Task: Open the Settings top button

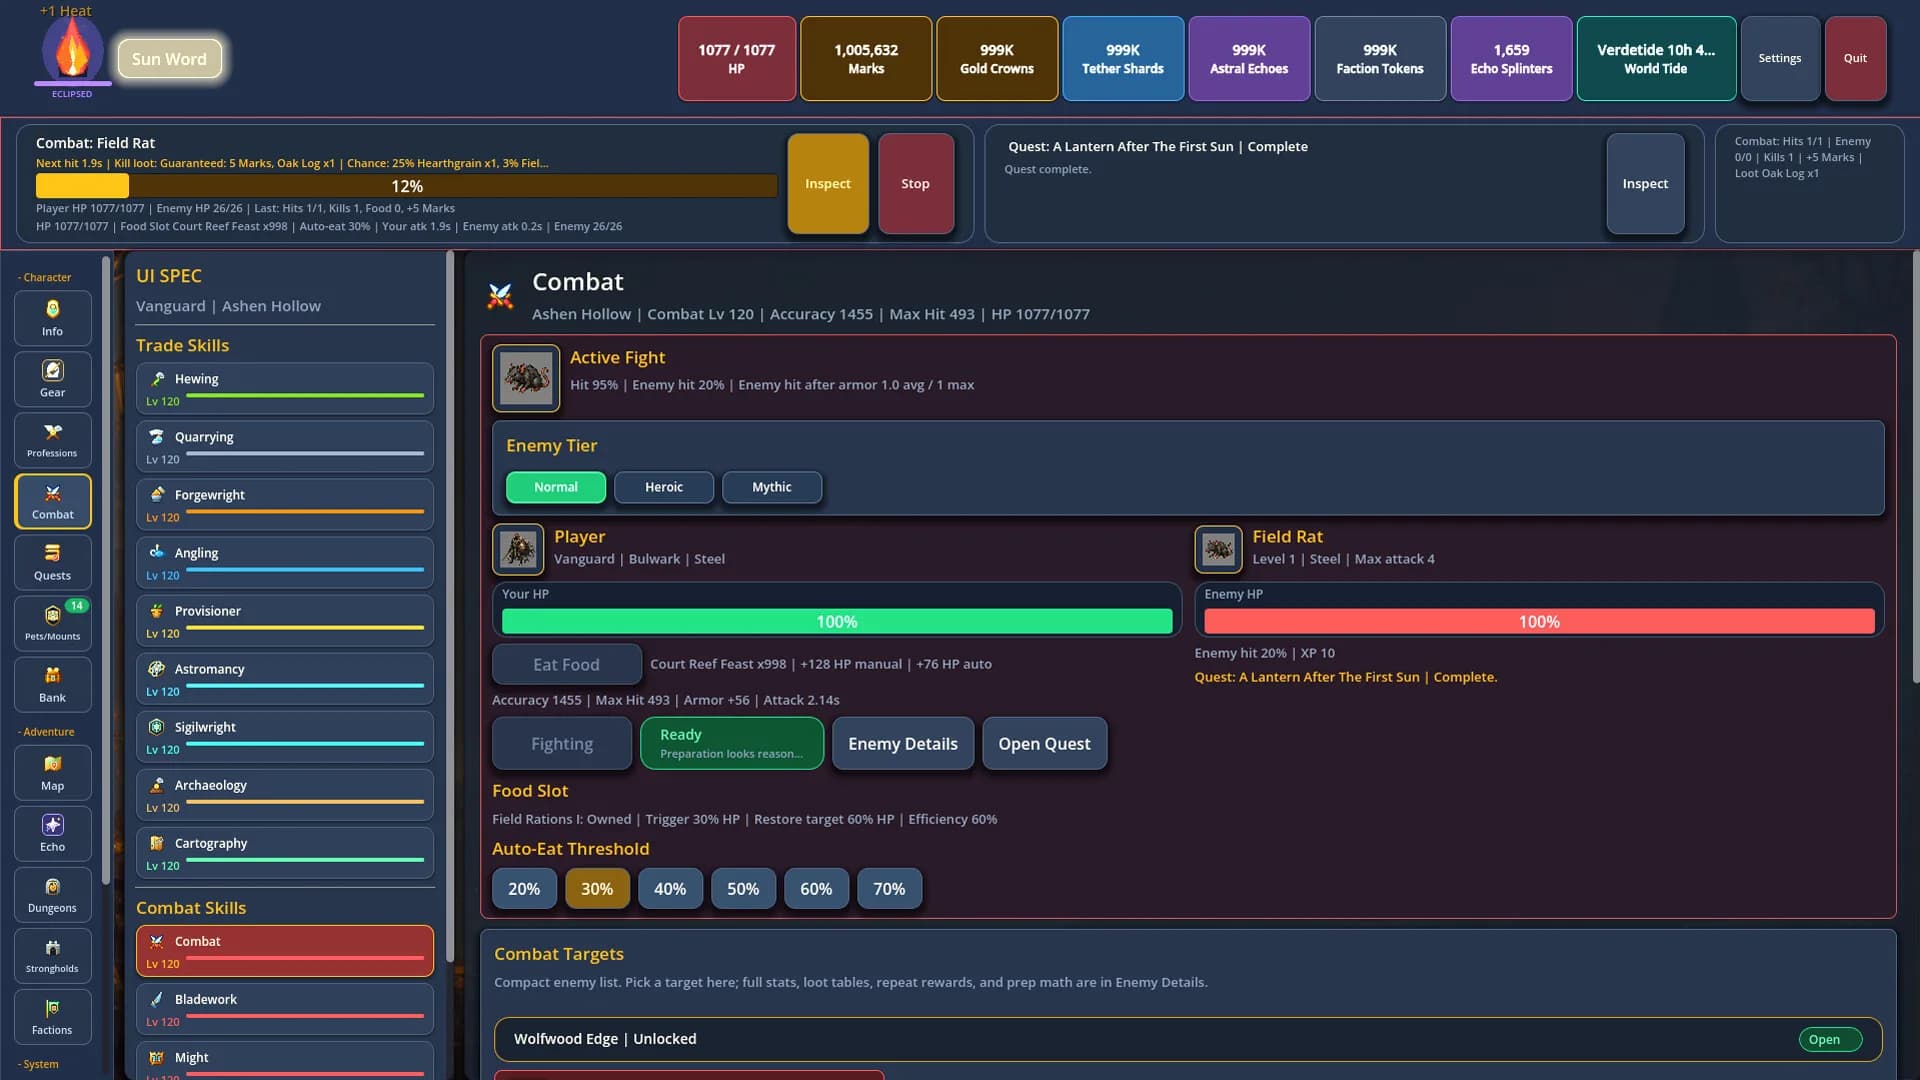Action: pyautogui.click(x=1779, y=58)
